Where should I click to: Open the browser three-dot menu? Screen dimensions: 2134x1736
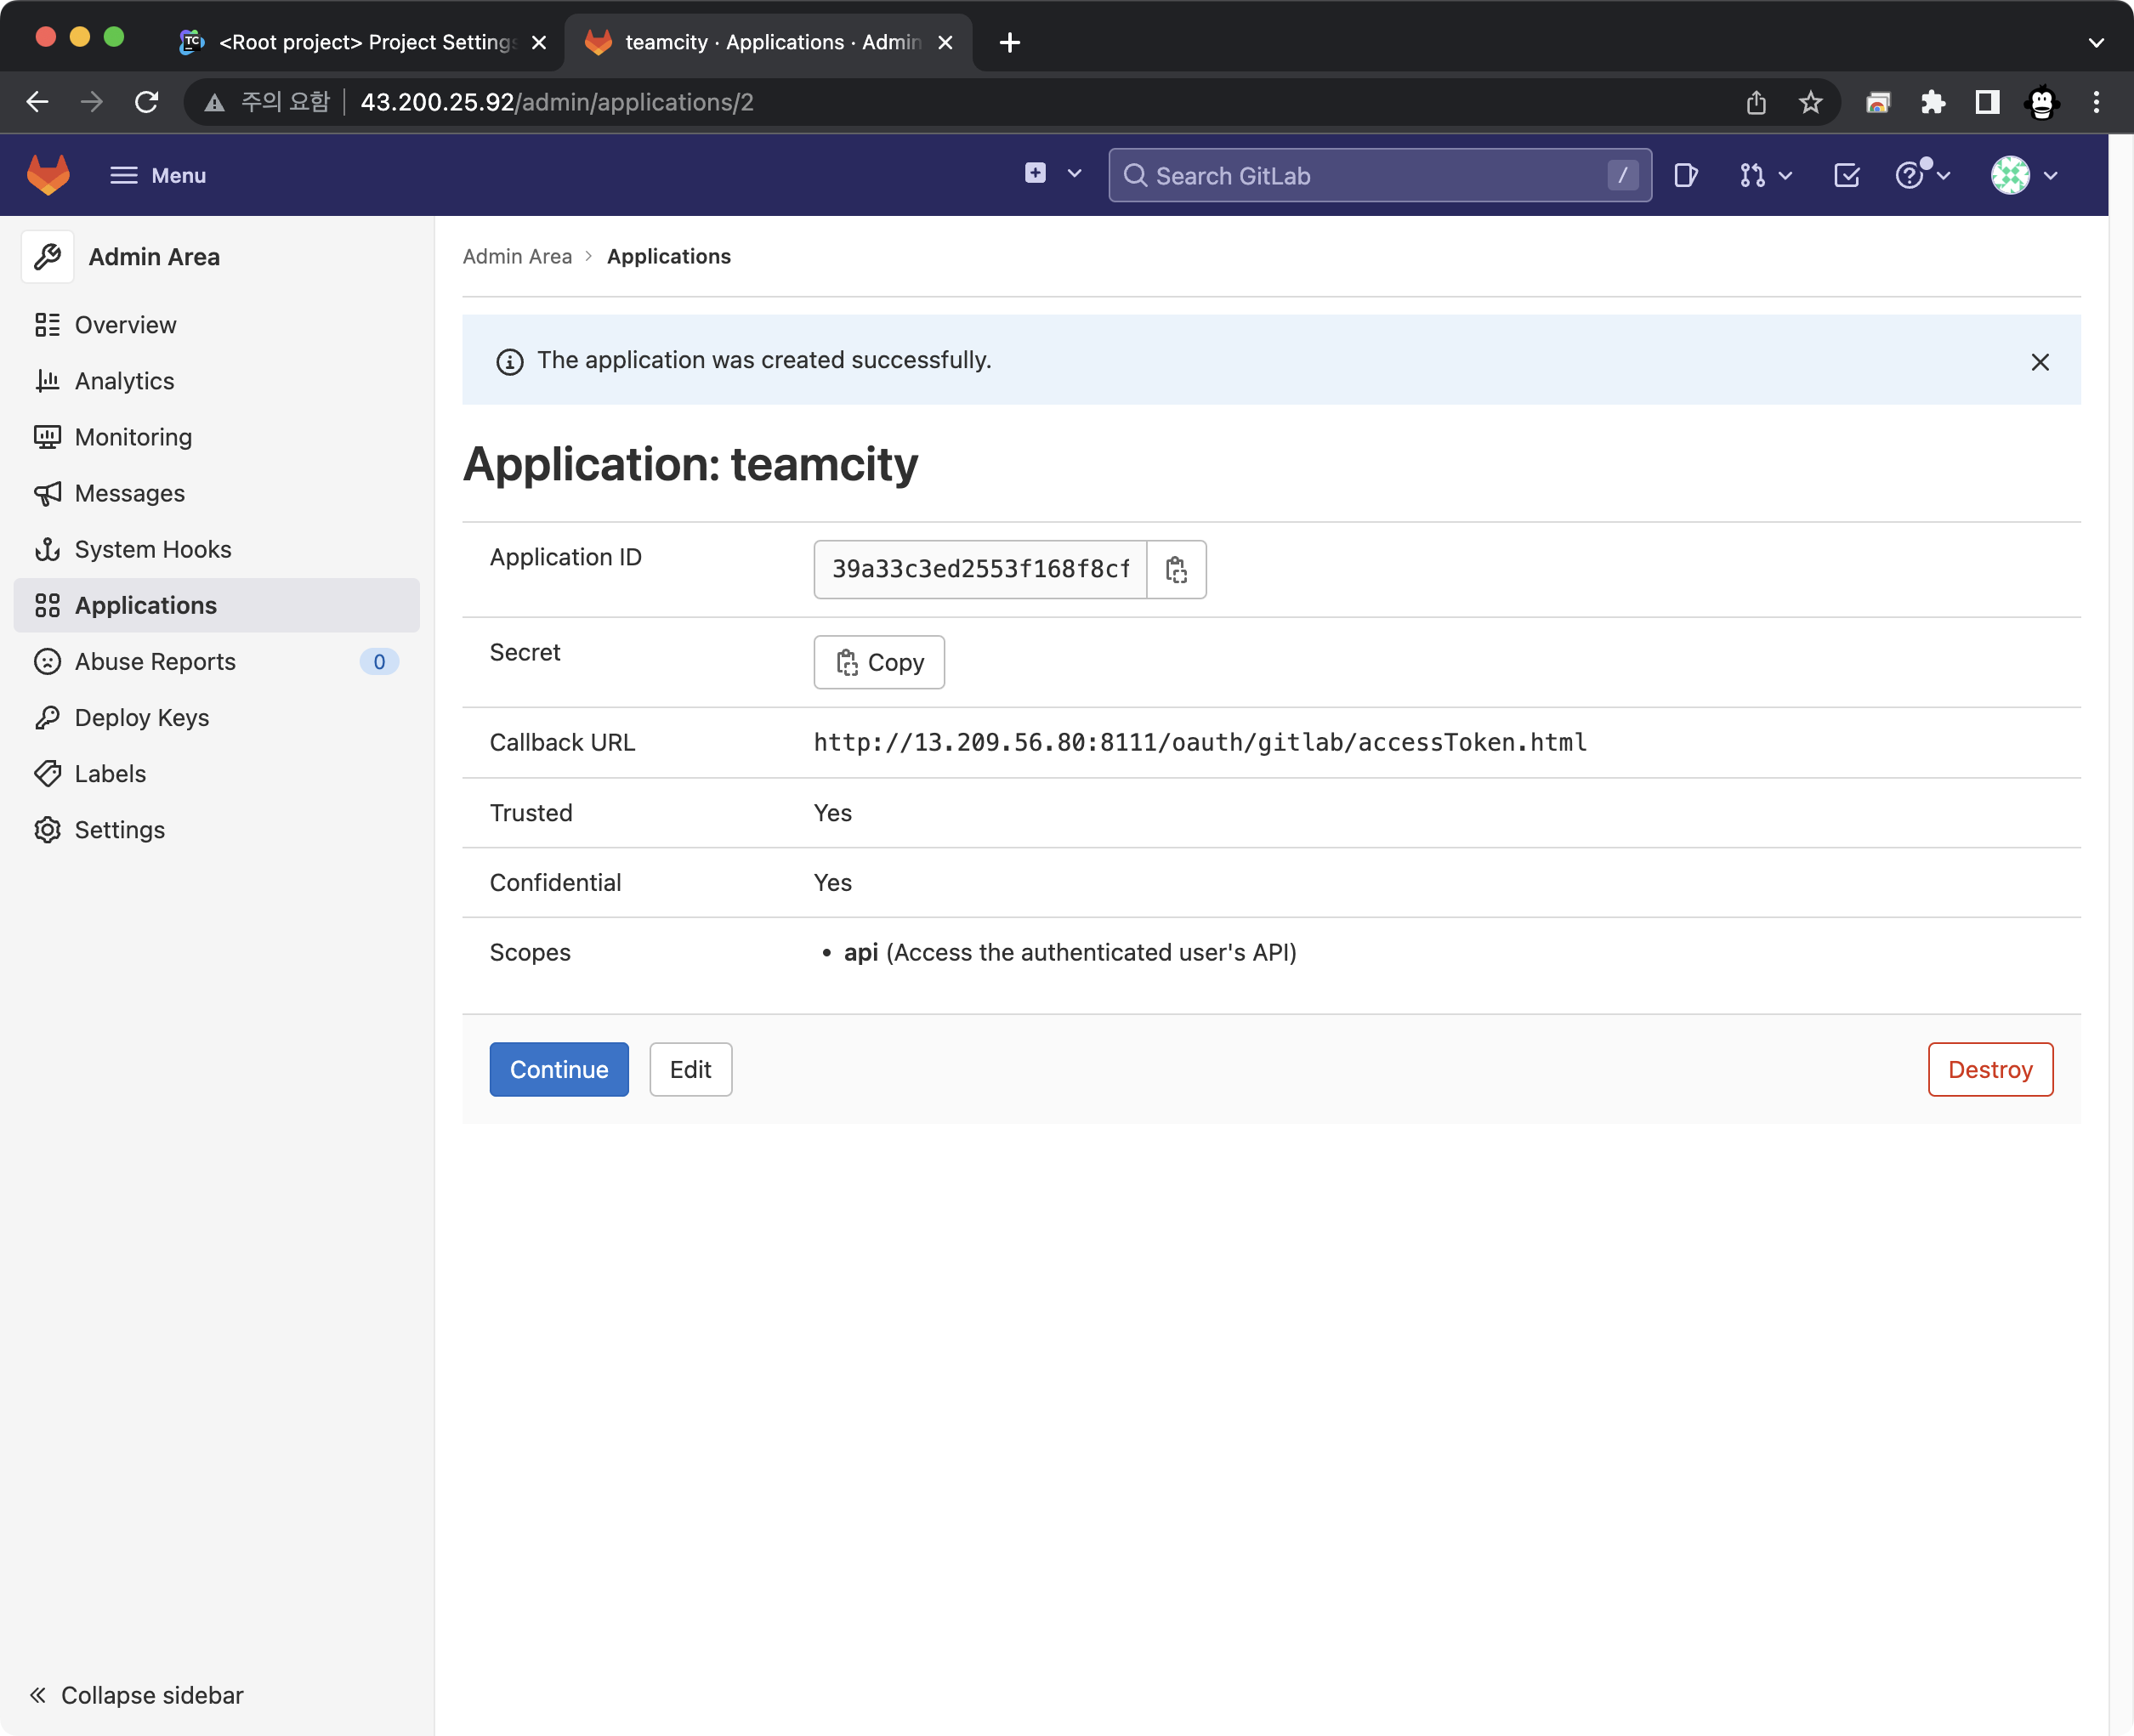coord(2096,102)
